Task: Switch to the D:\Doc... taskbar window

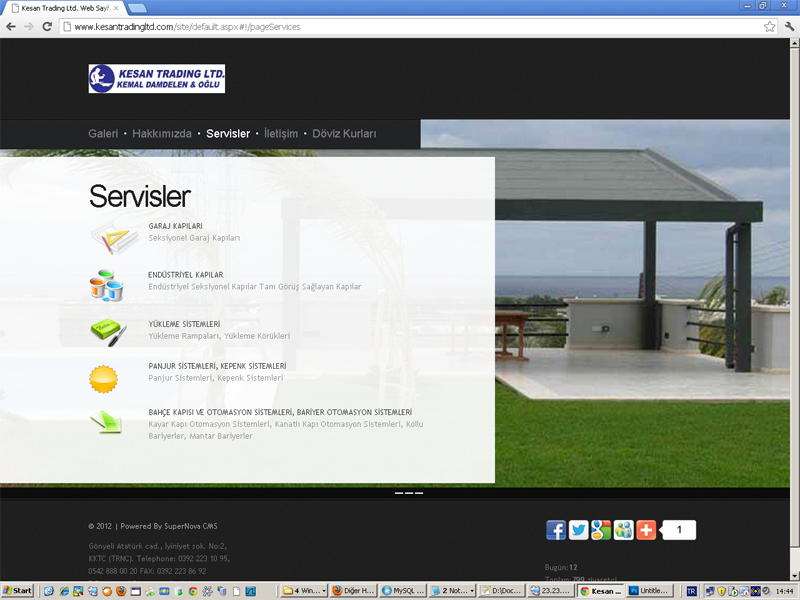Action: (x=502, y=591)
